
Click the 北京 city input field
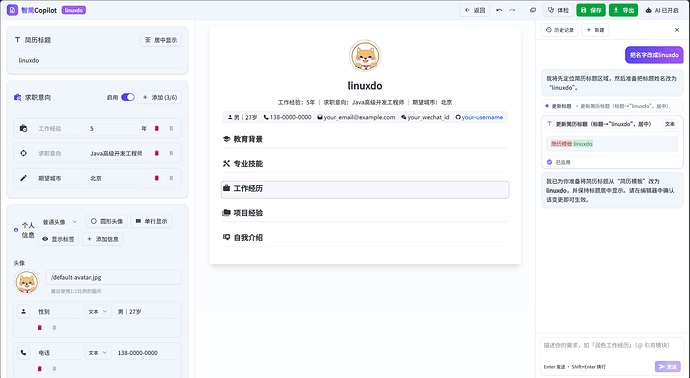click(x=116, y=178)
